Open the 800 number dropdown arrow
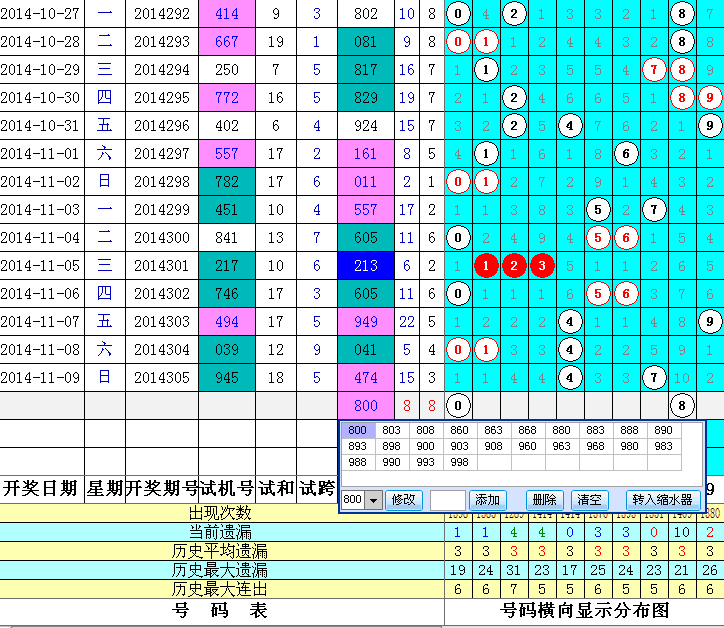Screen dimensions: 724x628 click(x=373, y=500)
